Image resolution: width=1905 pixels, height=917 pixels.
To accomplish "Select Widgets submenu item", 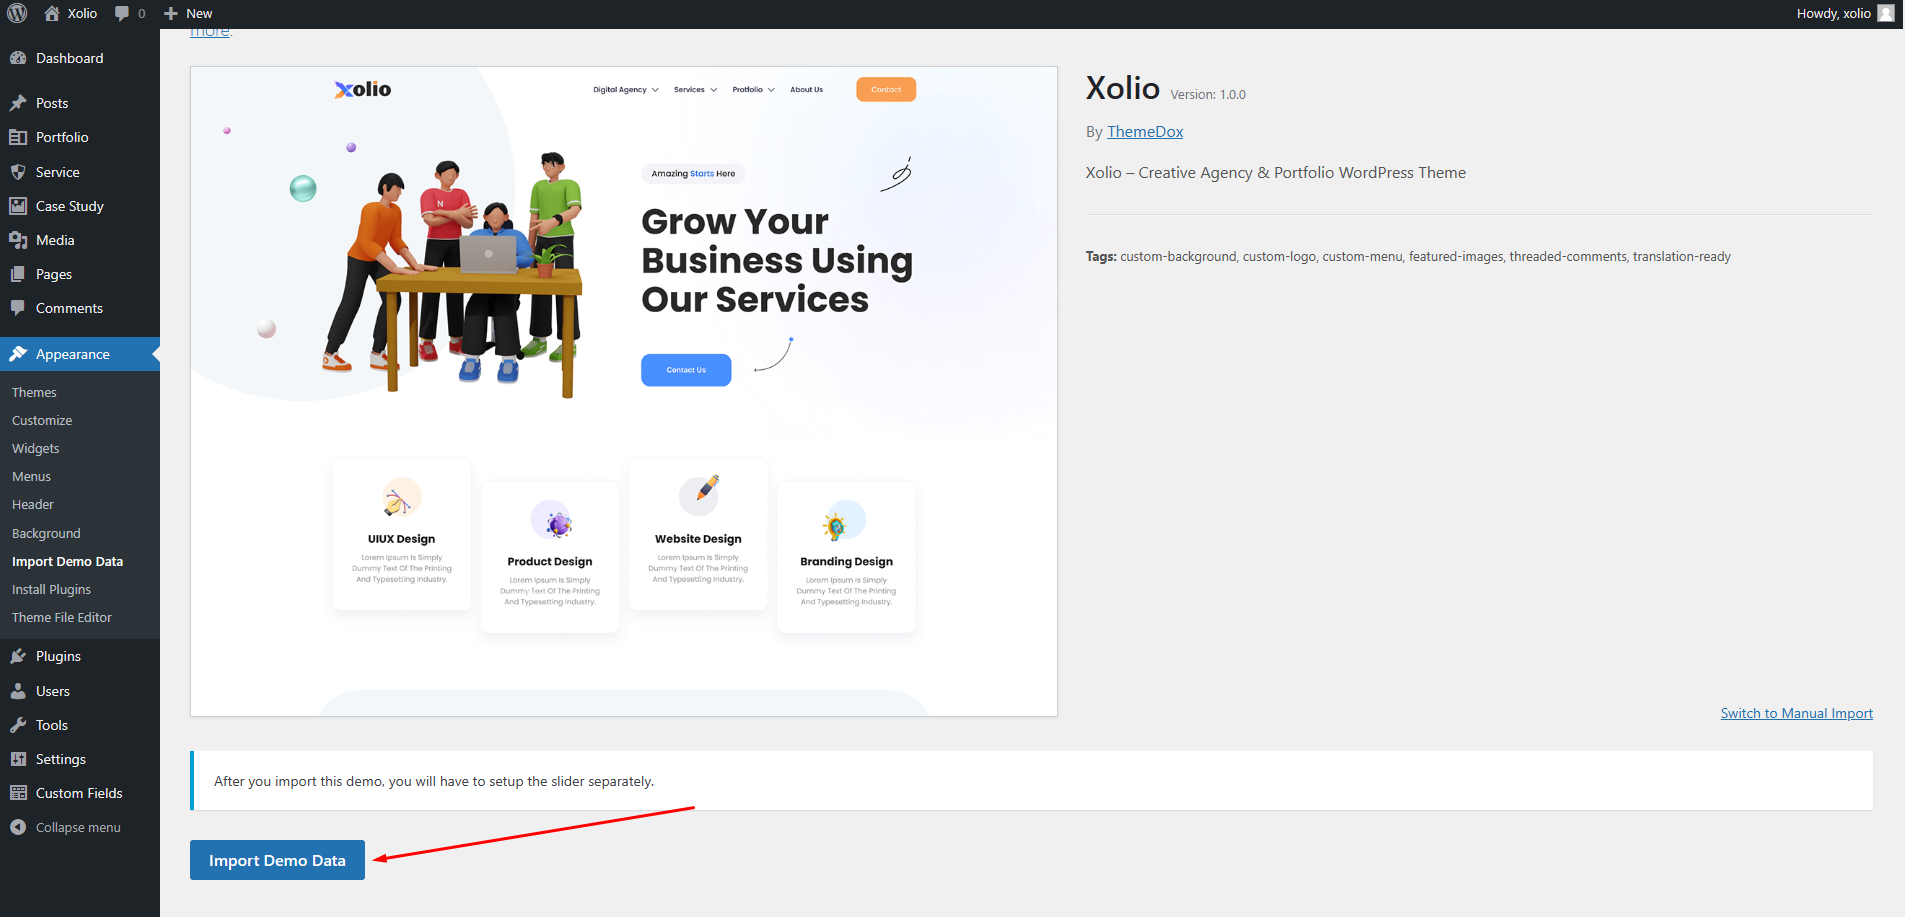I will coord(36,449).
